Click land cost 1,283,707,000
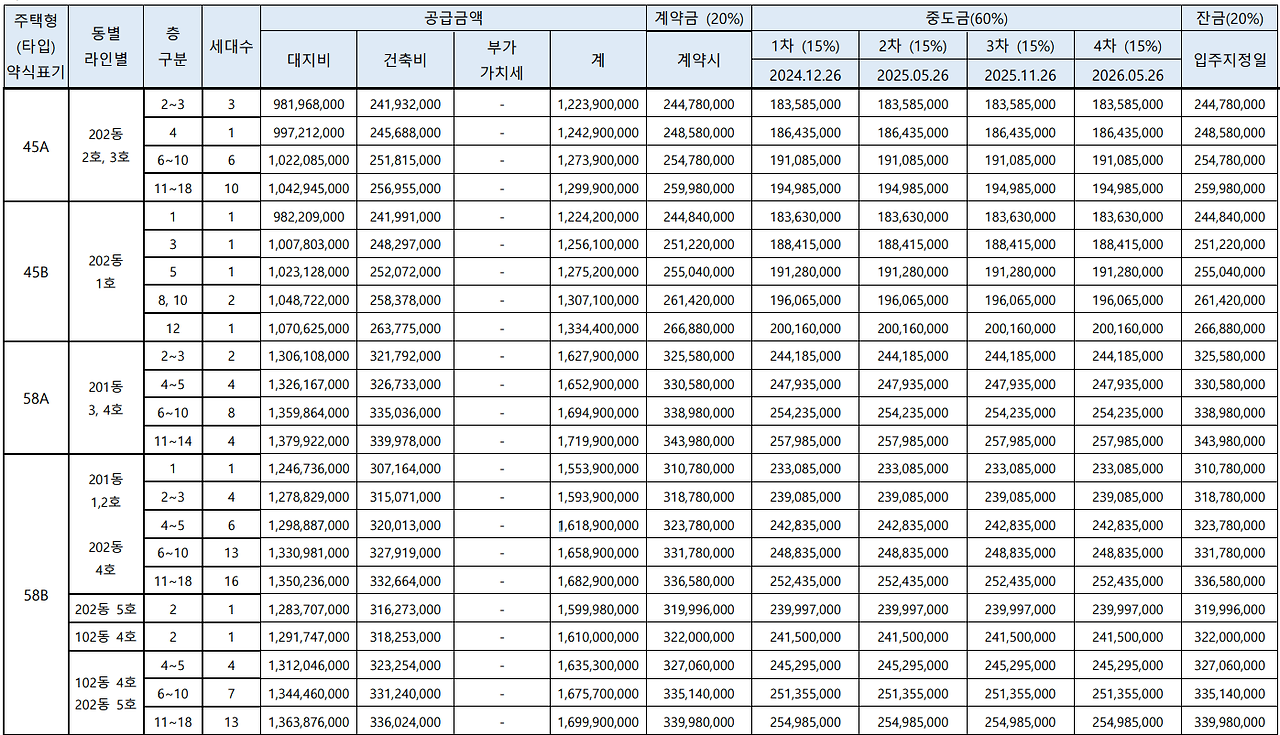 (309, 608)
